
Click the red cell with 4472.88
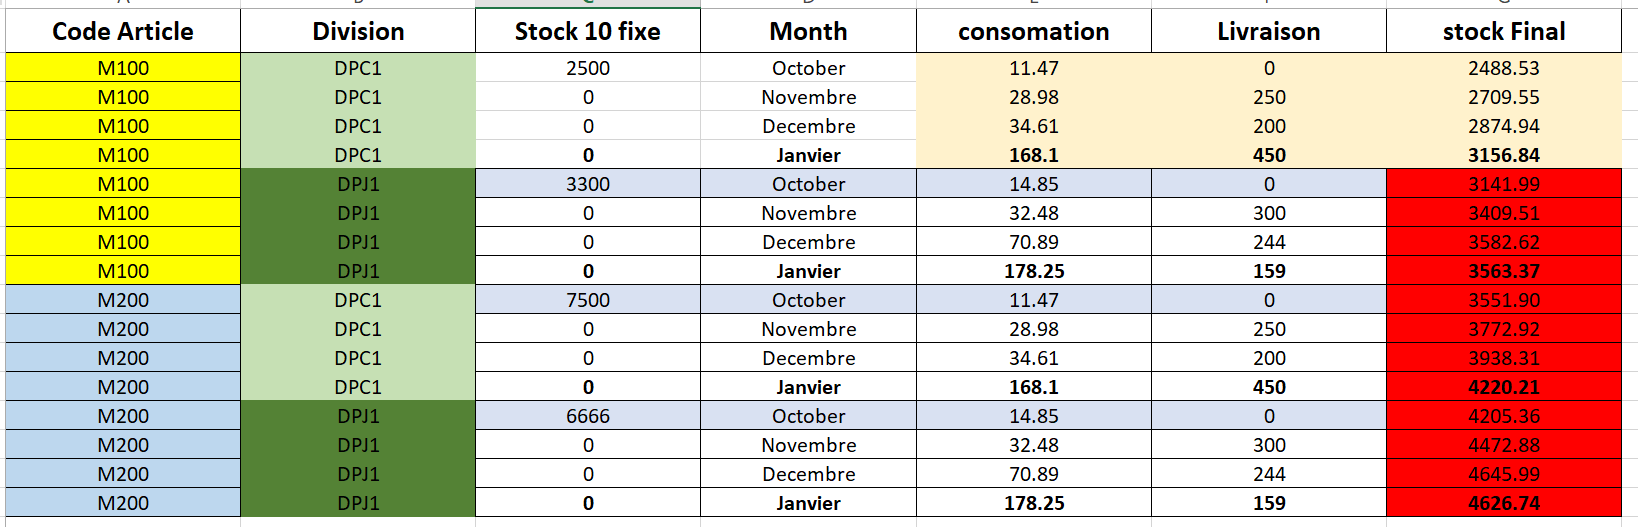tap(1503, 445)
